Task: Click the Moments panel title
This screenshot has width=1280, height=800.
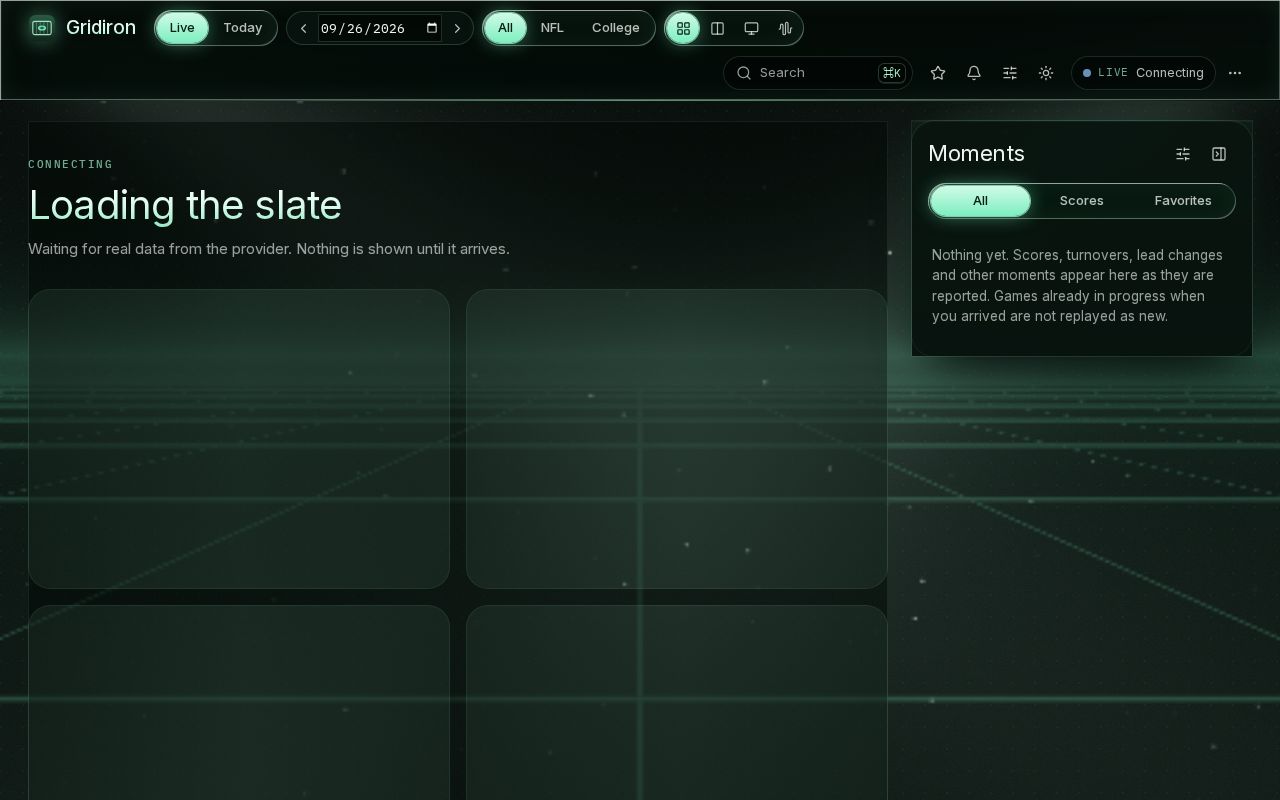Action: coord(976,154)
